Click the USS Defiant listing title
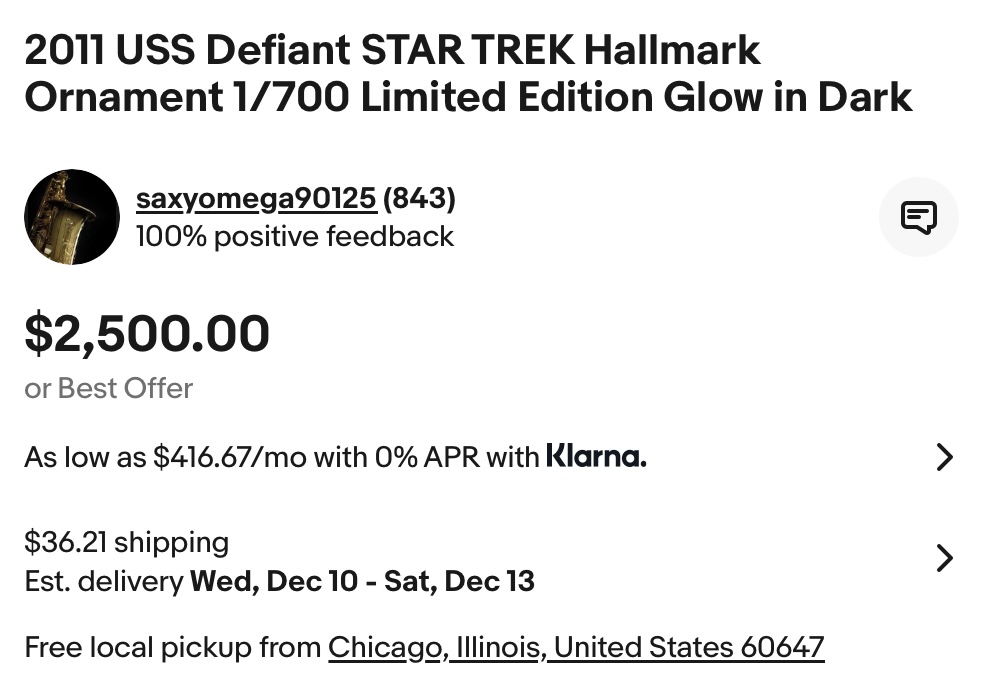991x680 pixels. [467, 73]
